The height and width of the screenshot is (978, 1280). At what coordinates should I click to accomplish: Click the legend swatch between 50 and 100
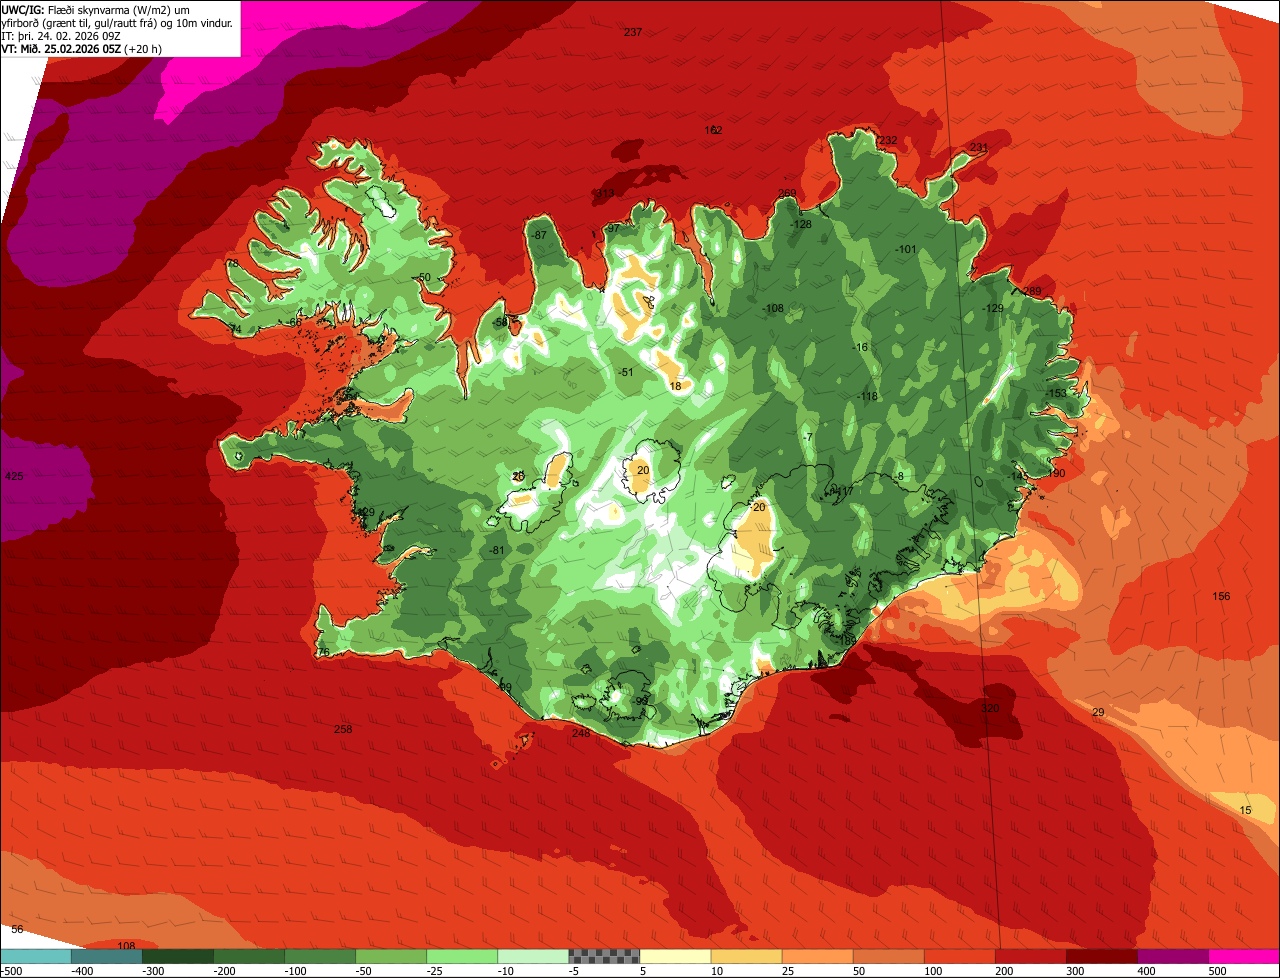click(888, 956)
